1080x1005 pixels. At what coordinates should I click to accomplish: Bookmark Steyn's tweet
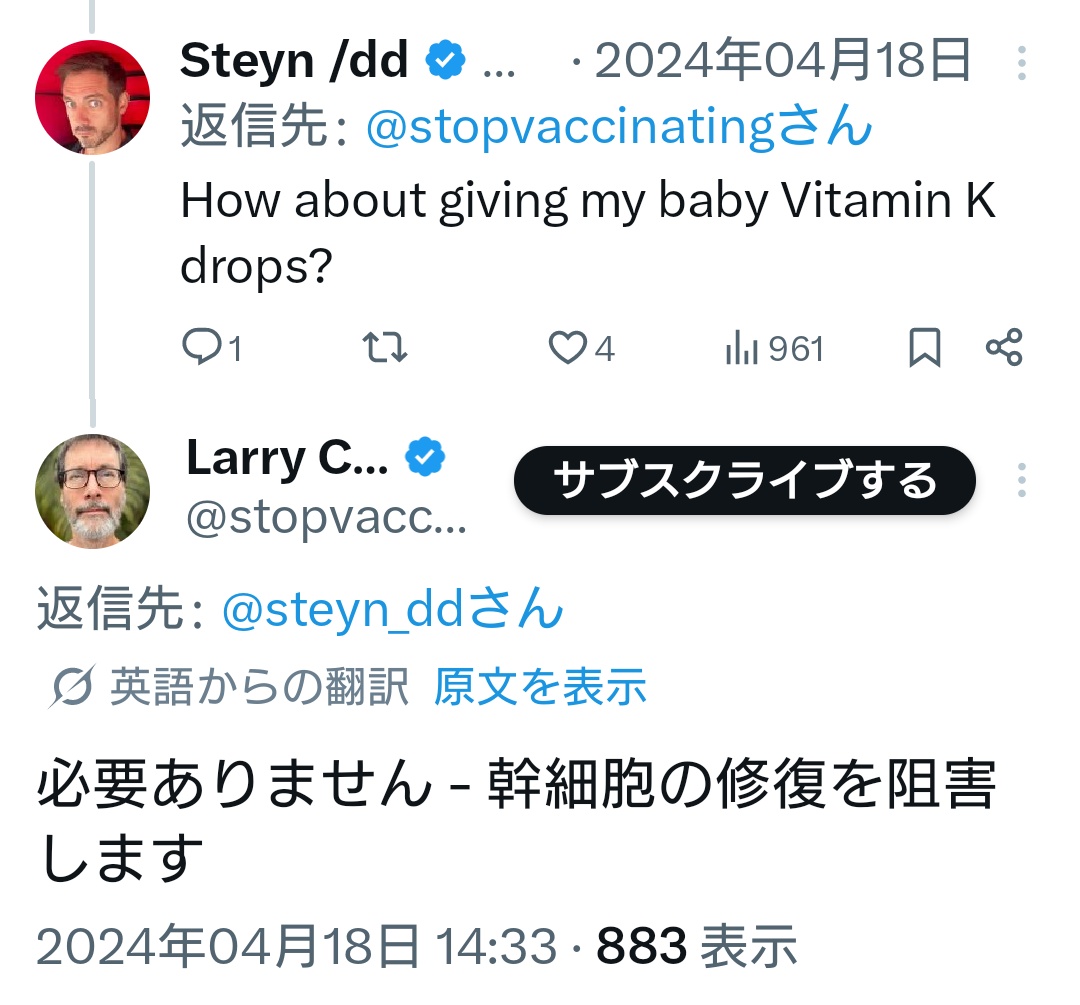pyautogui.click(x=924, y=347)
